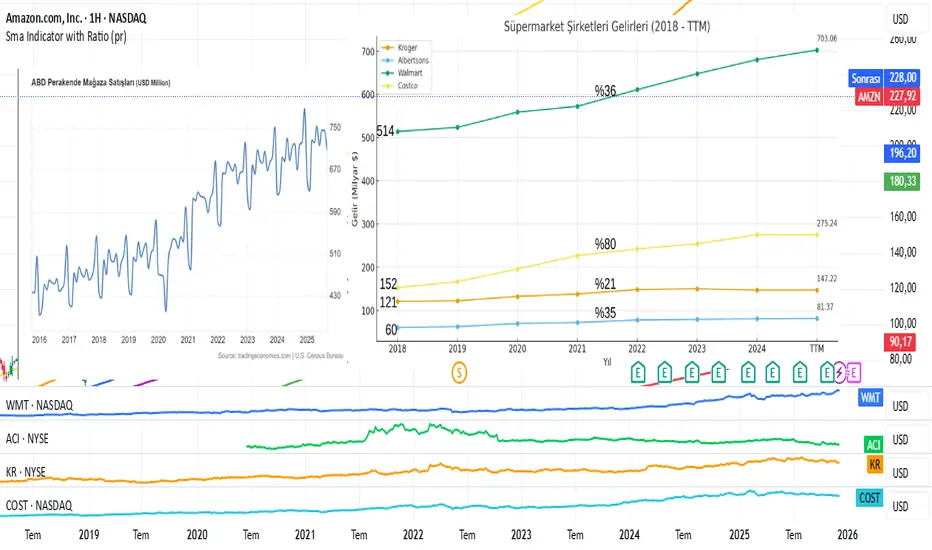Image resolution: width=932 pixels, height=550 pixels.
Task: Click the leftmost green earnings 'E' marker
Action: point(638,373)
